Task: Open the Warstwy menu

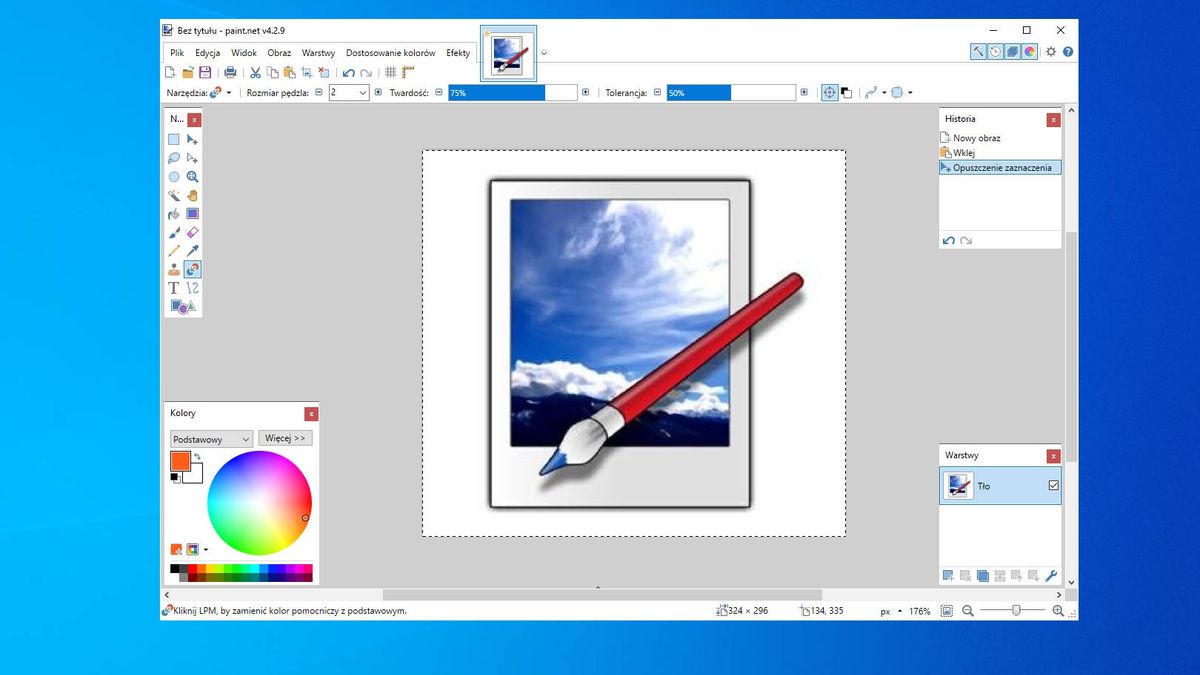Action: (x=318, y=52)
